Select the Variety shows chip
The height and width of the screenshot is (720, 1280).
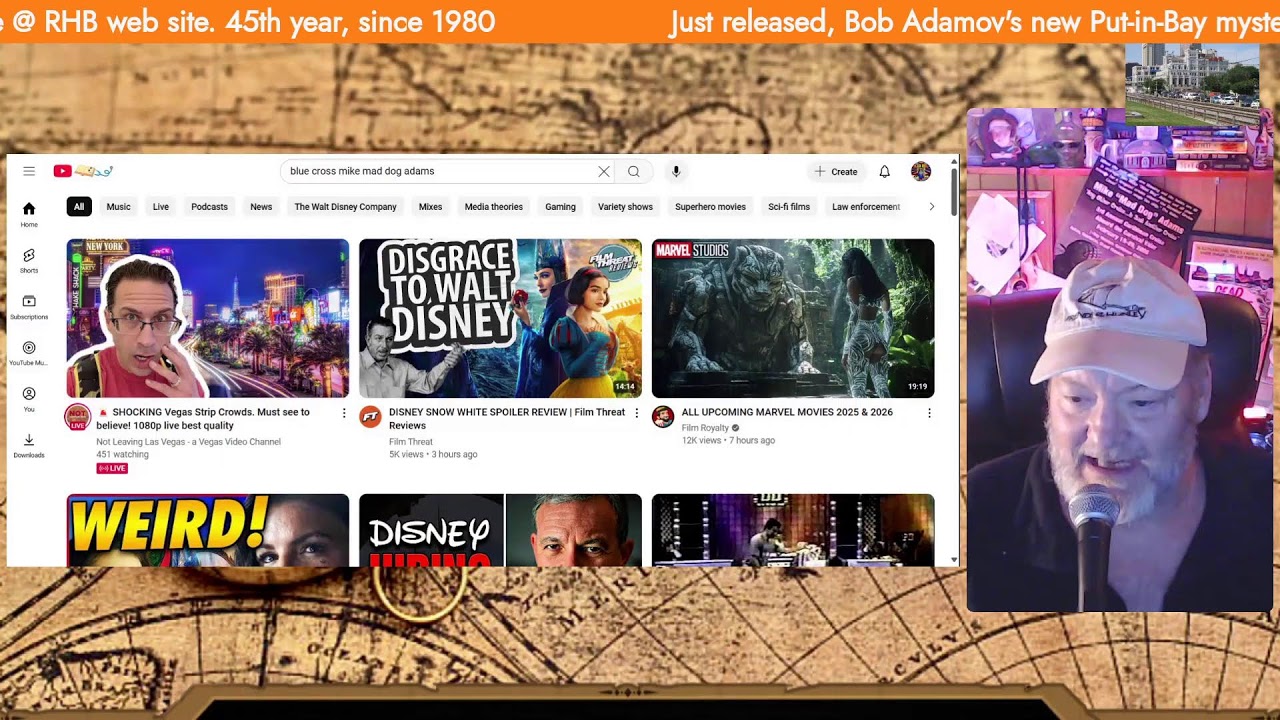pyautogui.click(x=625, y=207)
